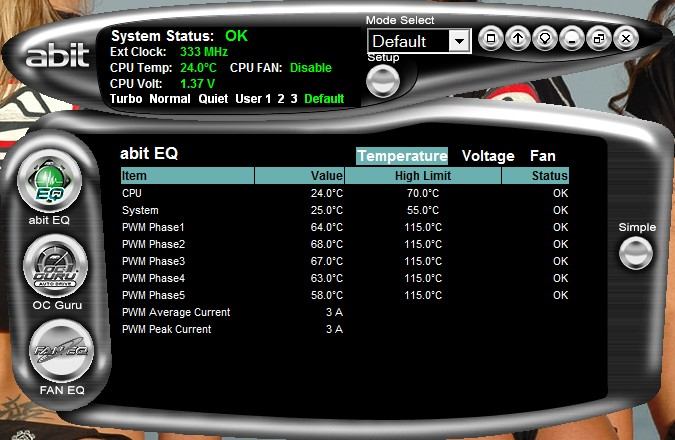Click the CPU Volt 1.37 V reading
The height and width of the screenshot is (440, 675).
click(197, 84)
